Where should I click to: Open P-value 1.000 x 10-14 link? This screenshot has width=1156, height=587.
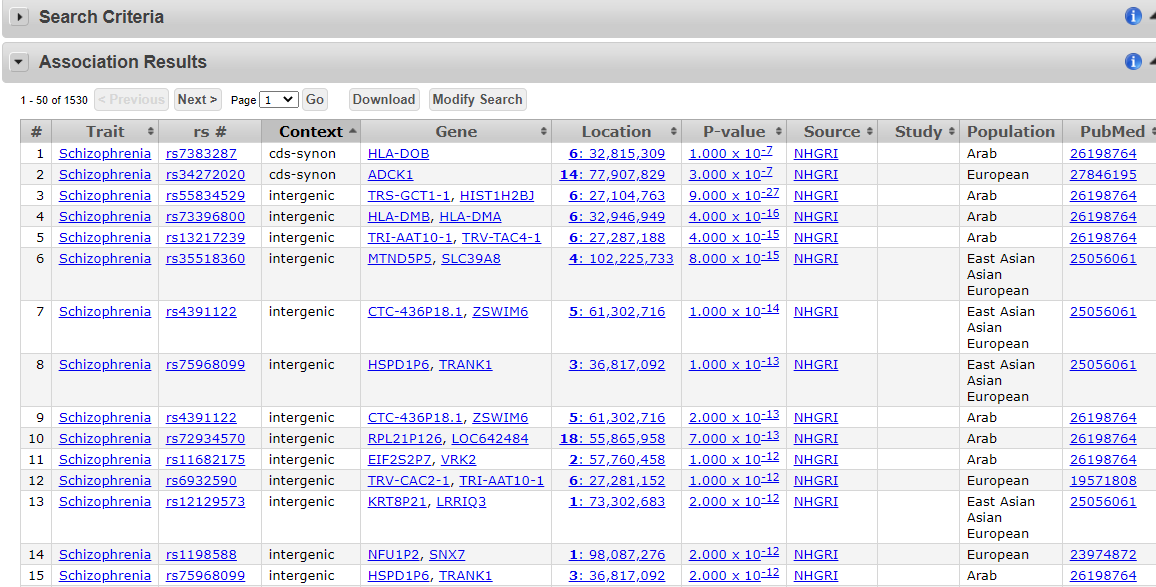(734, 311)
